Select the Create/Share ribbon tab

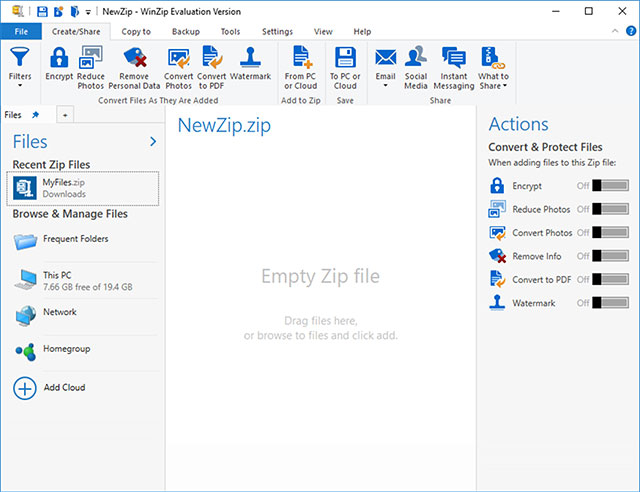(x=76, y=31)
